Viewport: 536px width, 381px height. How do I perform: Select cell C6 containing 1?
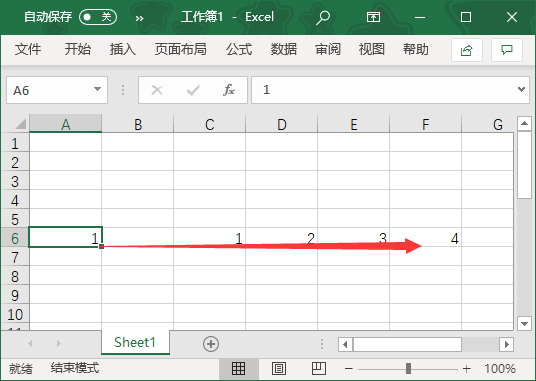210,237
